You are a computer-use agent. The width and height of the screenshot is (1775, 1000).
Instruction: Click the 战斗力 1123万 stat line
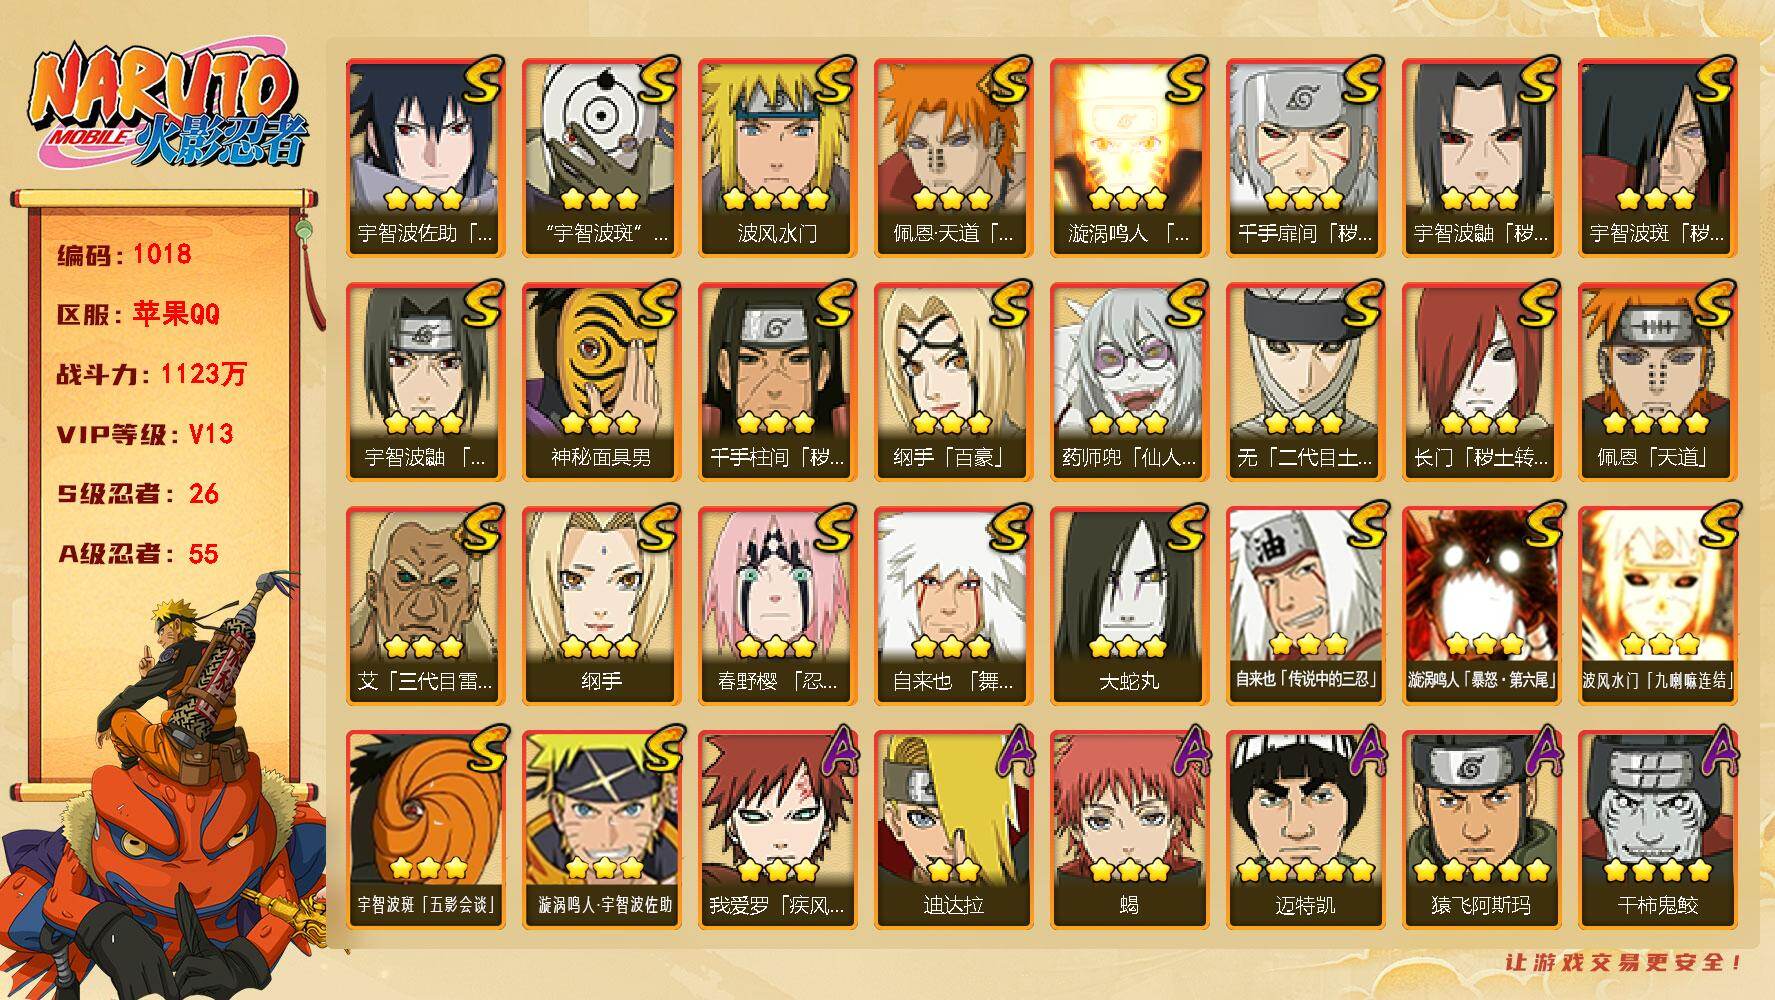(152, 374)
